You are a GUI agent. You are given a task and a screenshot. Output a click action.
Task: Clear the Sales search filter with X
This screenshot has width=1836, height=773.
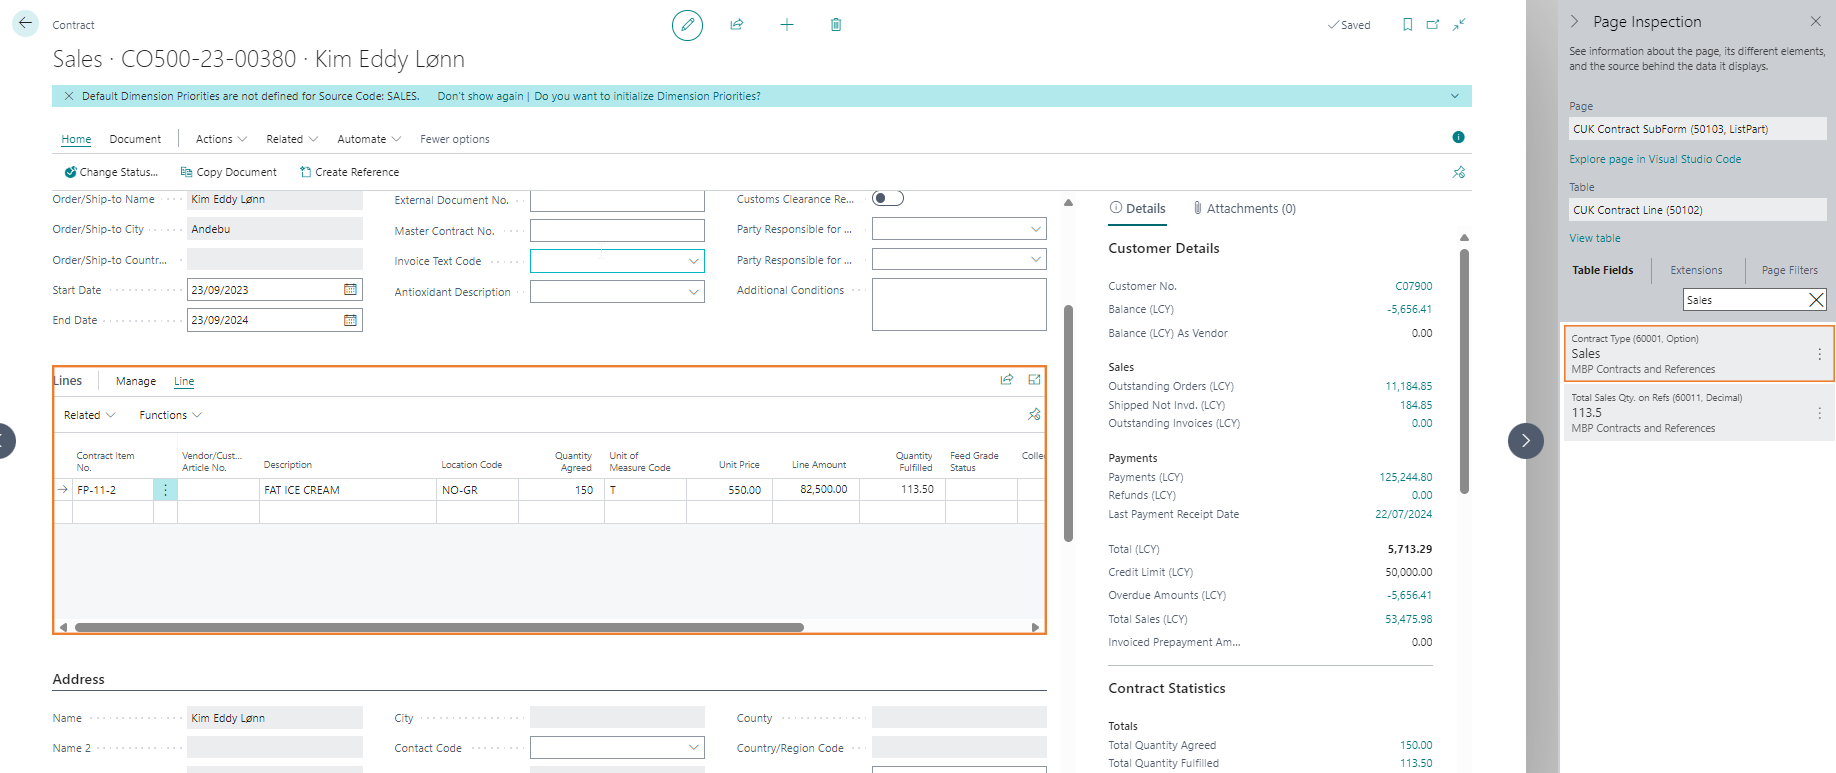pyautogui.click(x=1816, y=300)
